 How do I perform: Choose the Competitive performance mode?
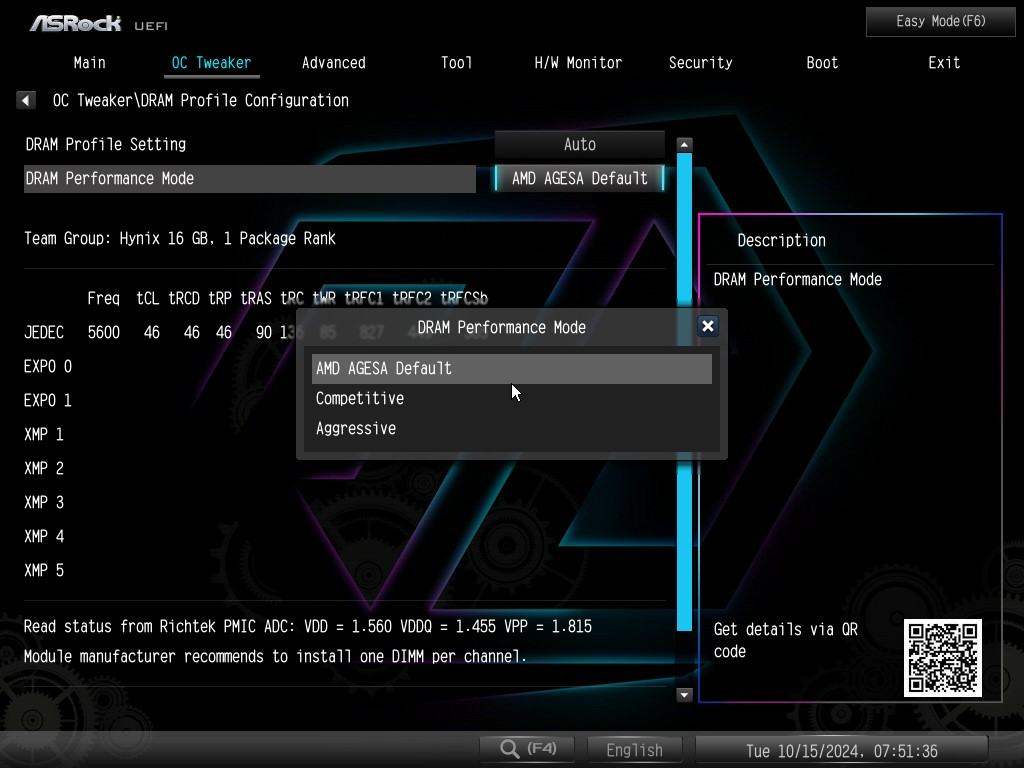click(512, 398)
